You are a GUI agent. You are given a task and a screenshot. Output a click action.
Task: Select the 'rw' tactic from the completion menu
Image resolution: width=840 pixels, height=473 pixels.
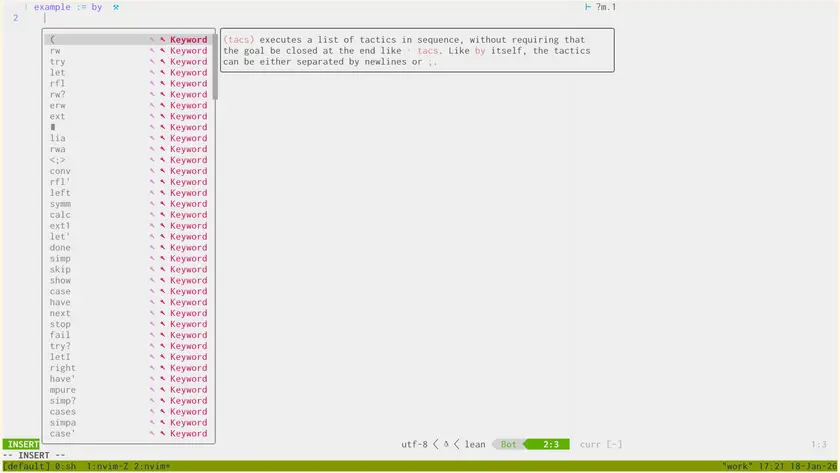[55, 51]
